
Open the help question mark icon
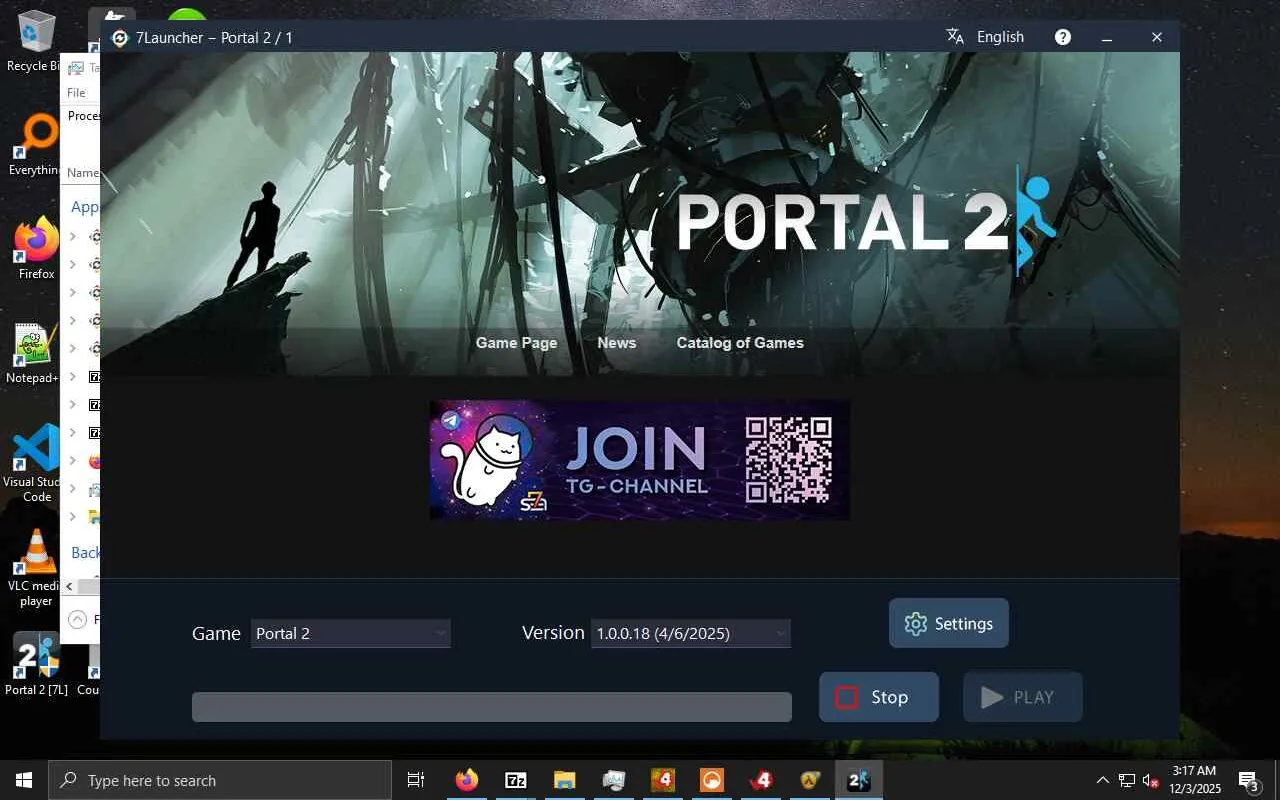tap(1063, 37)
